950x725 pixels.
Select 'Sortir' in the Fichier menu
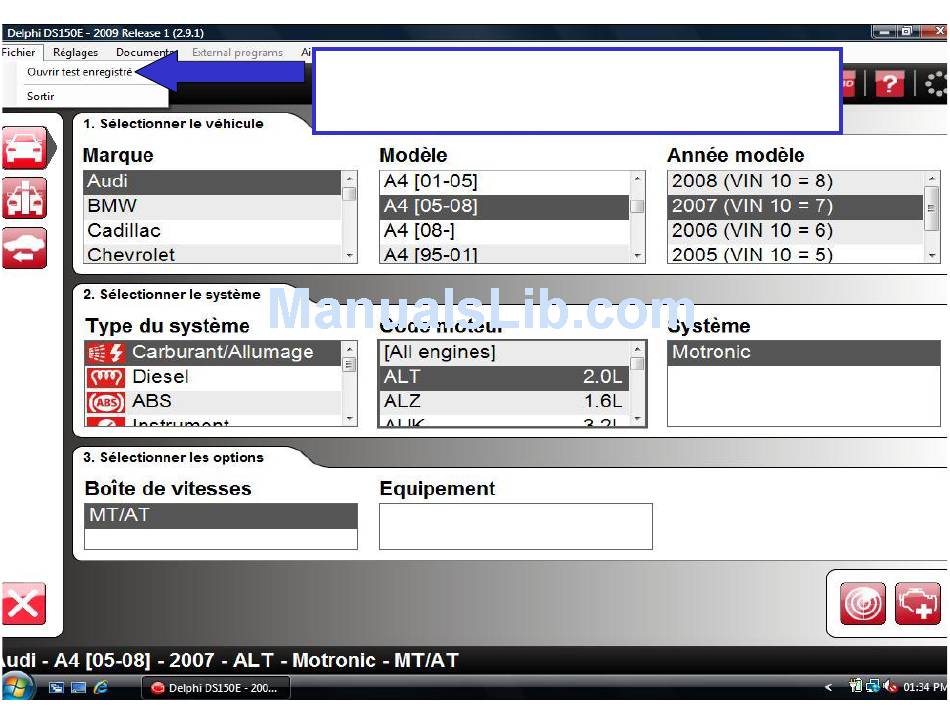pyautogui.click(x=41, y=96)
